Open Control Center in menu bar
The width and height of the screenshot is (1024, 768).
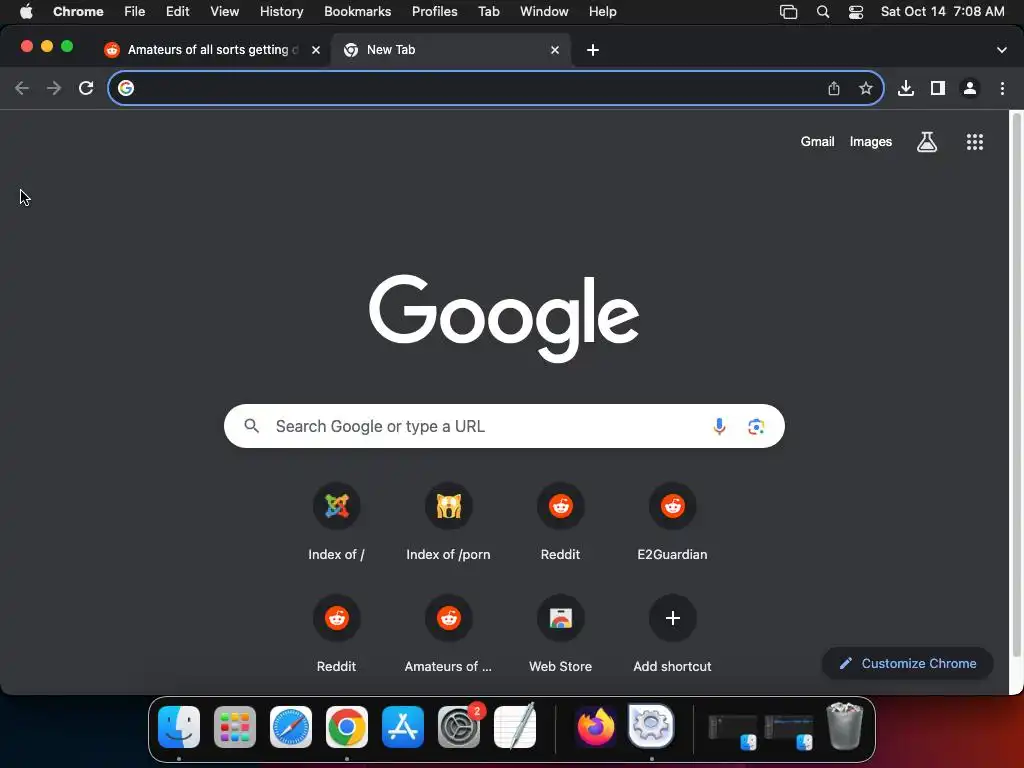(856, 12)
